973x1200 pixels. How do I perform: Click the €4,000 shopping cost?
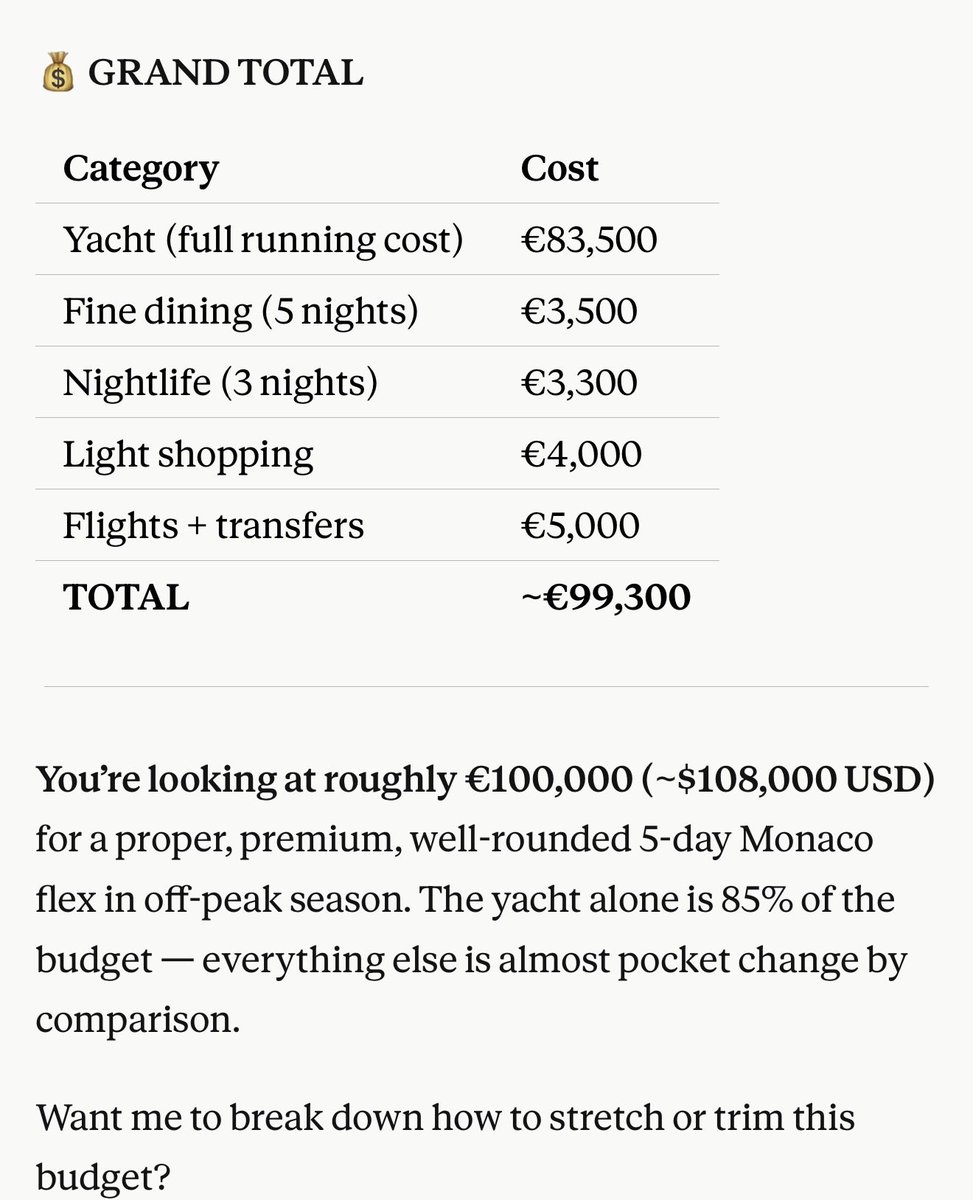pyautogui.click(x=581, y=454)
